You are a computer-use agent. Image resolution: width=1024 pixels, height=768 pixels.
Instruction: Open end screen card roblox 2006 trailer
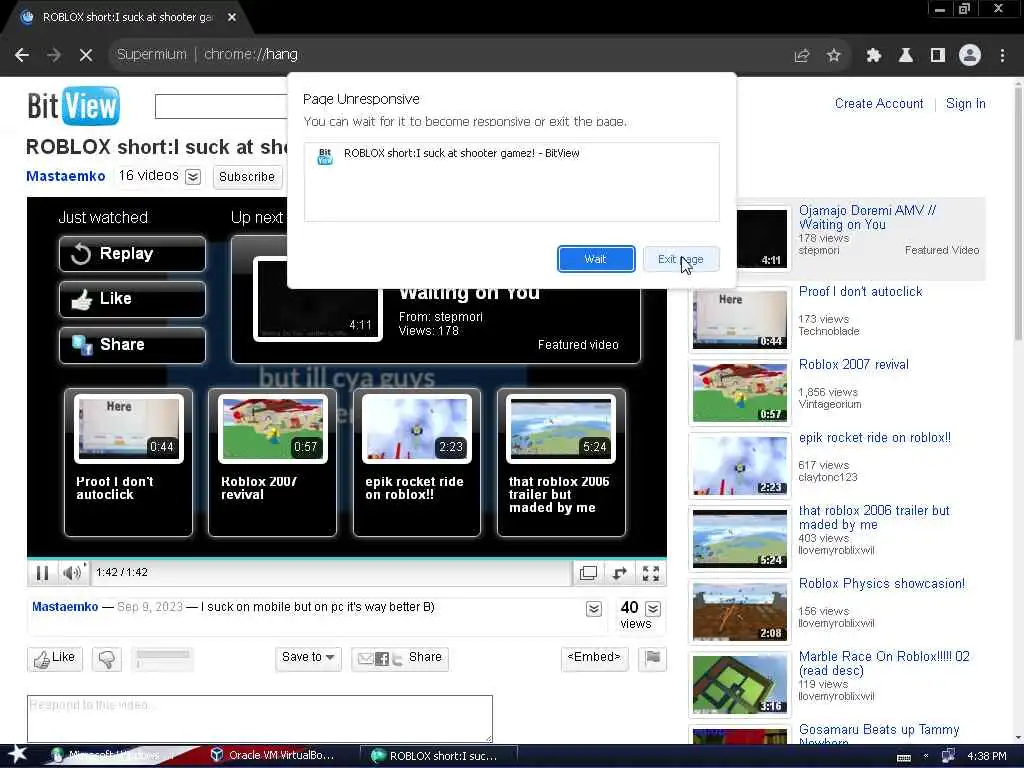[x=561, y=462]
